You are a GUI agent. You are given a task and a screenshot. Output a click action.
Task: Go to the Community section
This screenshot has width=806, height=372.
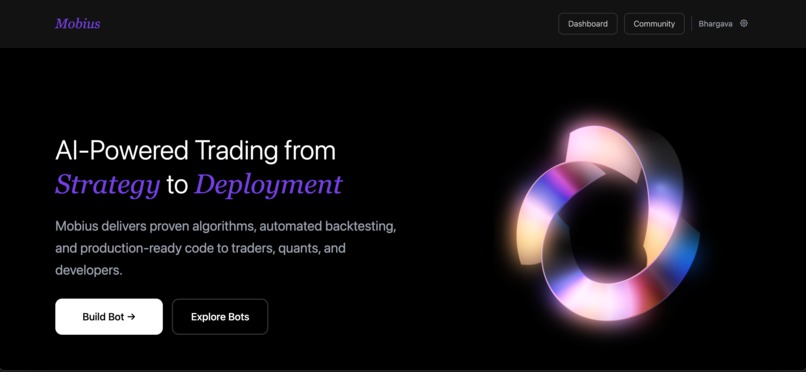click(654, 24)
